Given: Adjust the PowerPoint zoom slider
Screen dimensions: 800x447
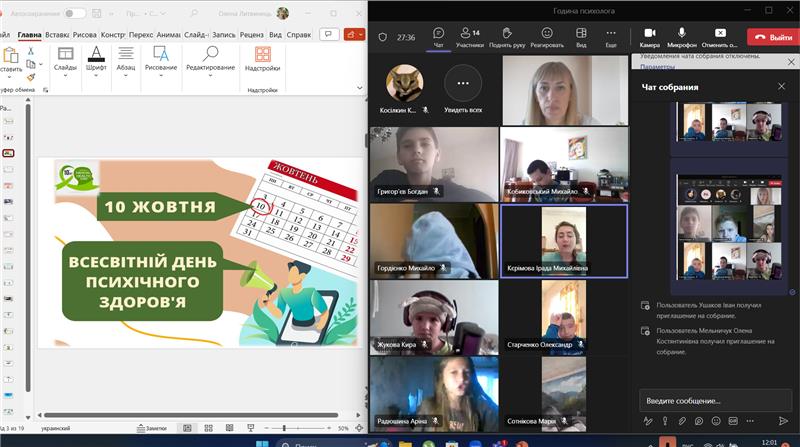Looking at the screenshot, I should tap(285, 428).
